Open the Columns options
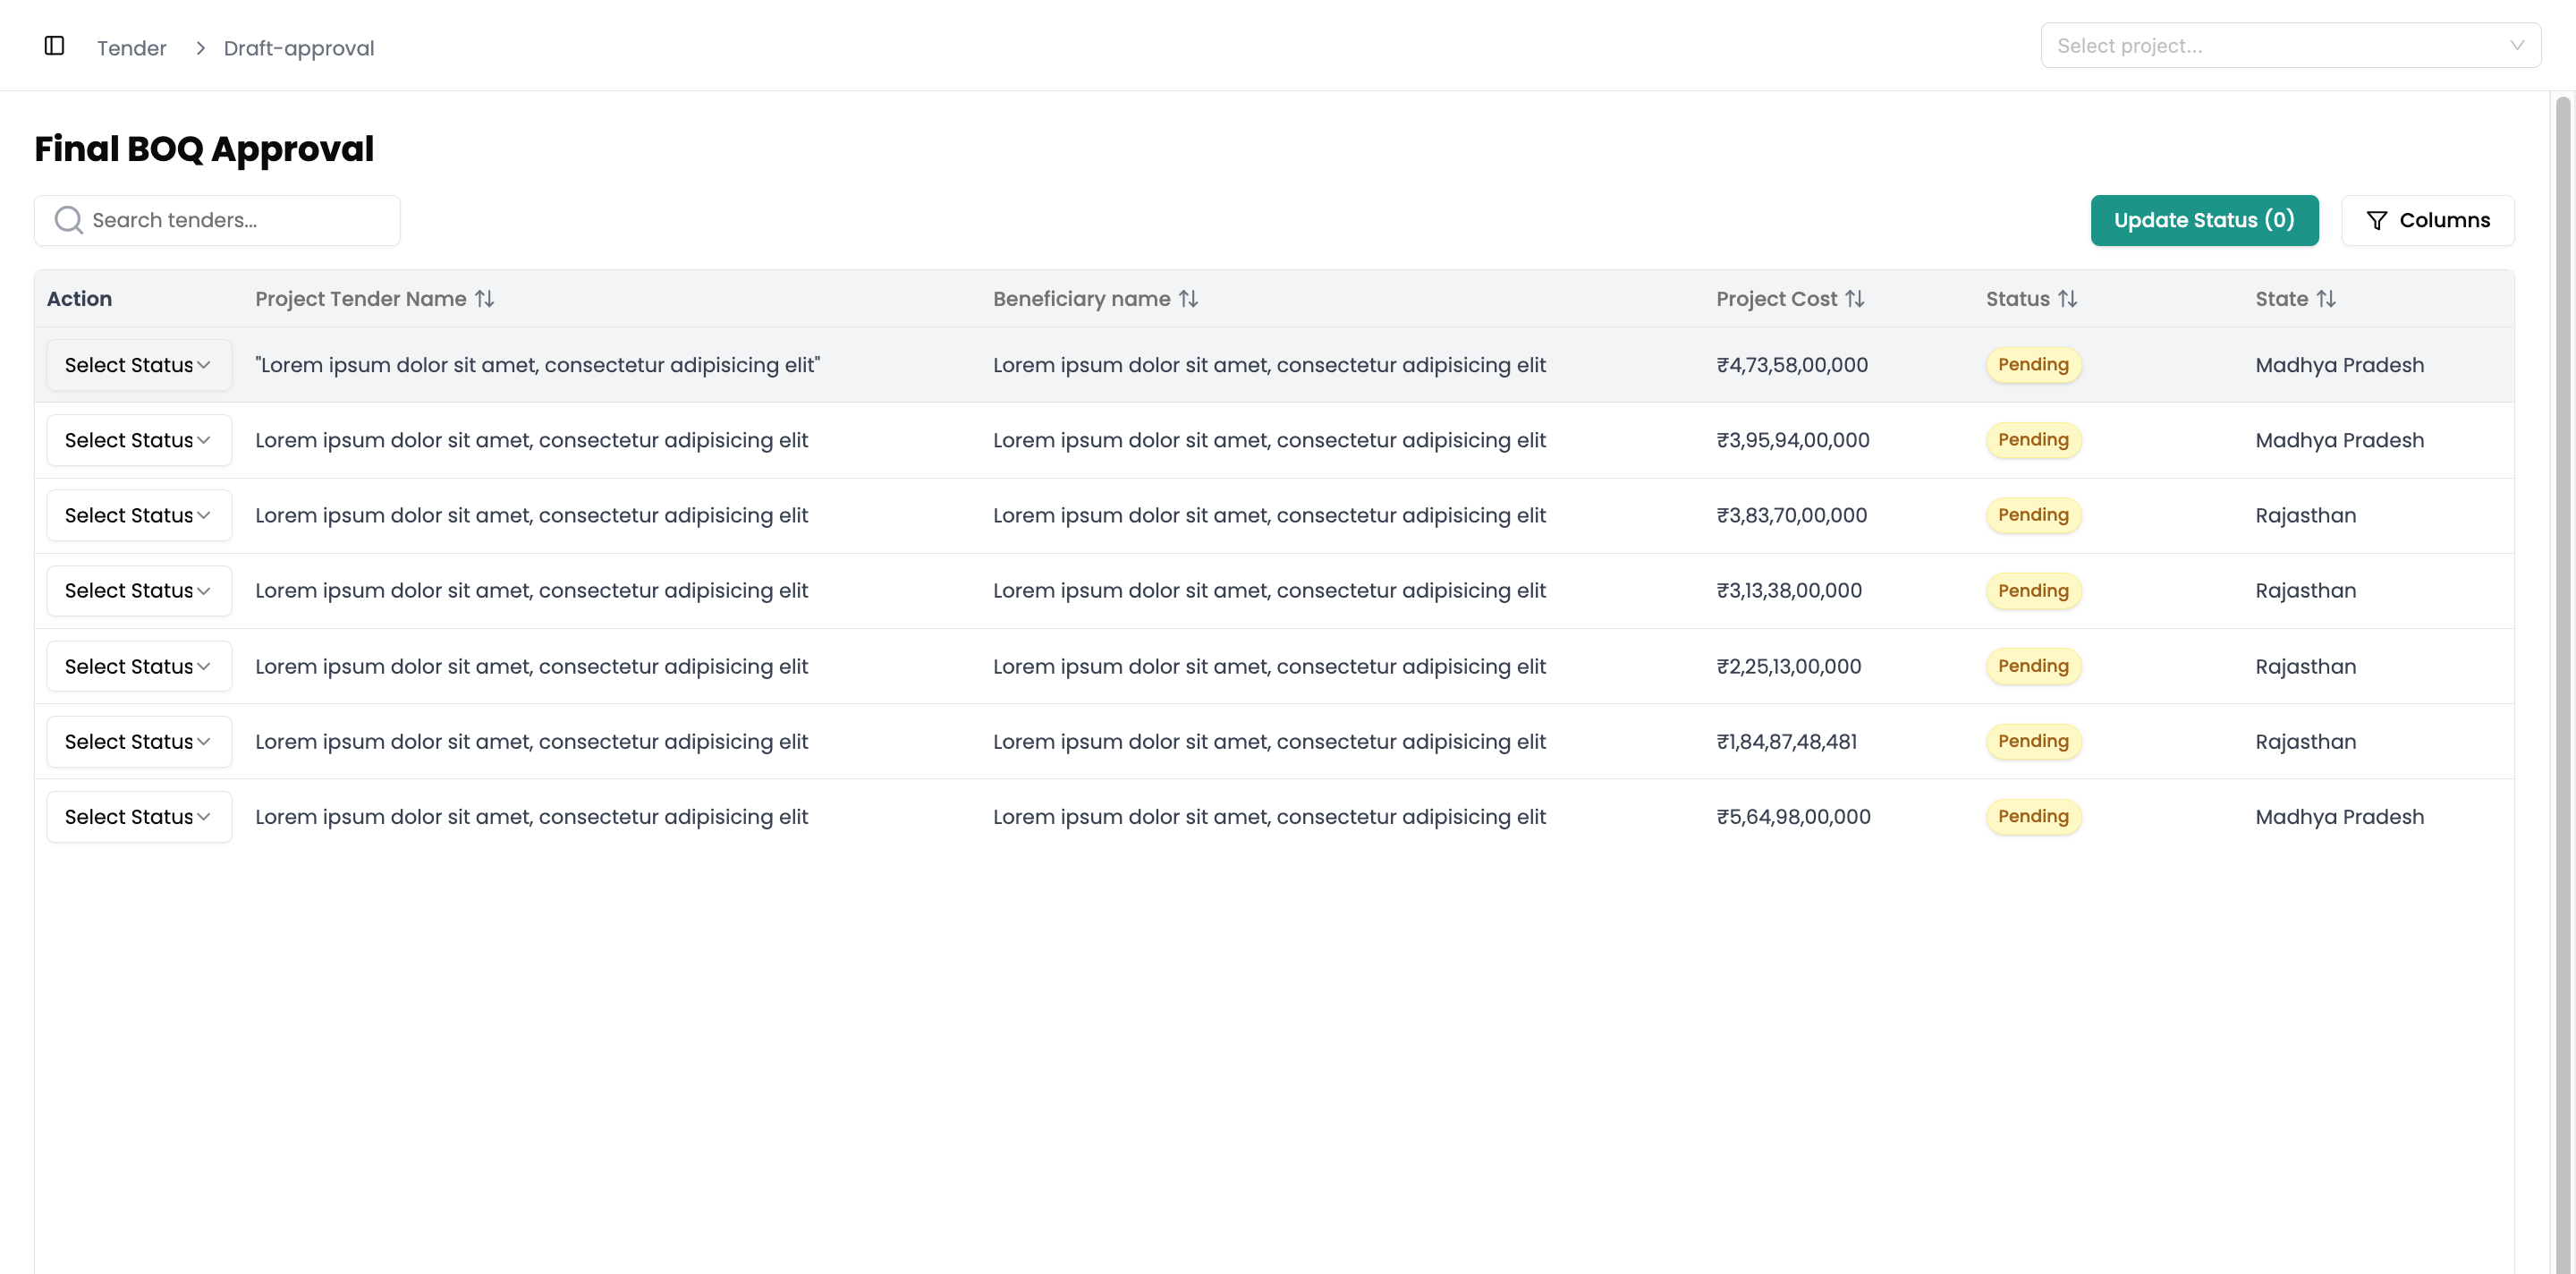2576x1274 pixels. click(2428, 220)
